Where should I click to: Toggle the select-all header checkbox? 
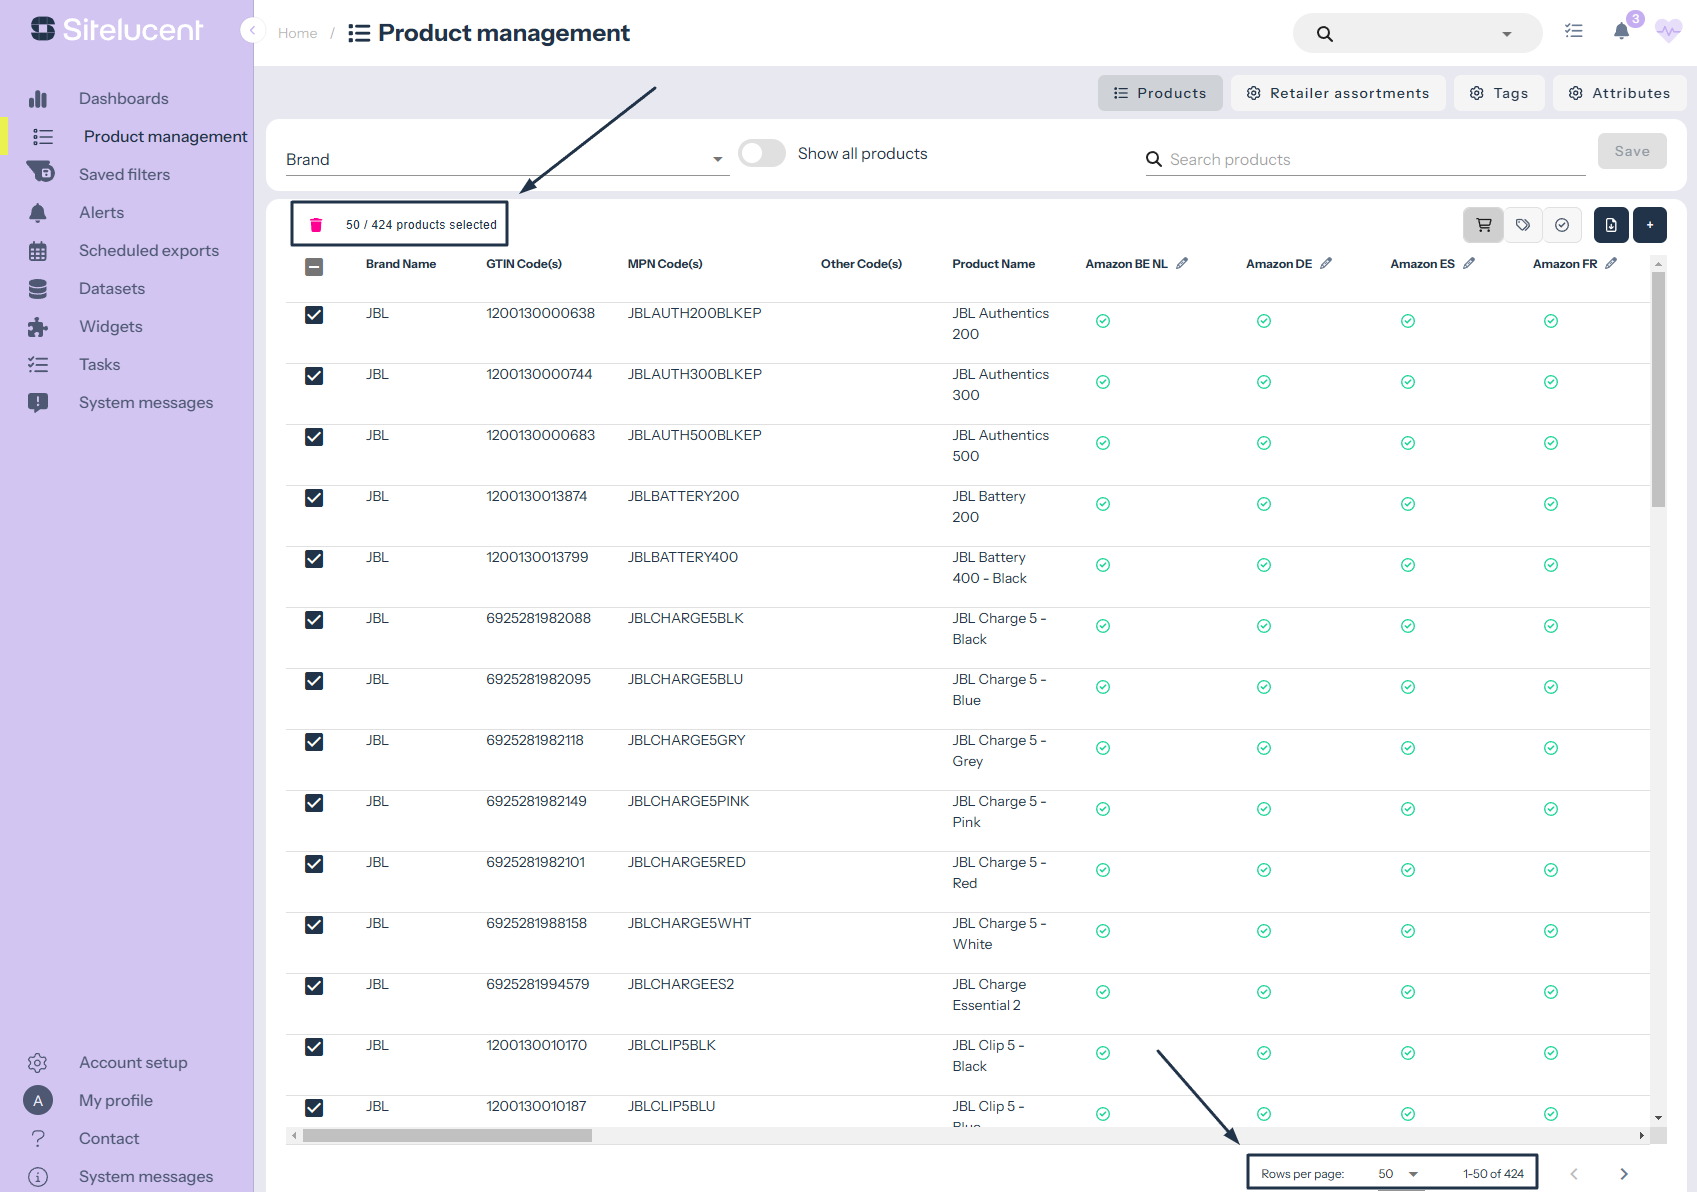(314, 267)
